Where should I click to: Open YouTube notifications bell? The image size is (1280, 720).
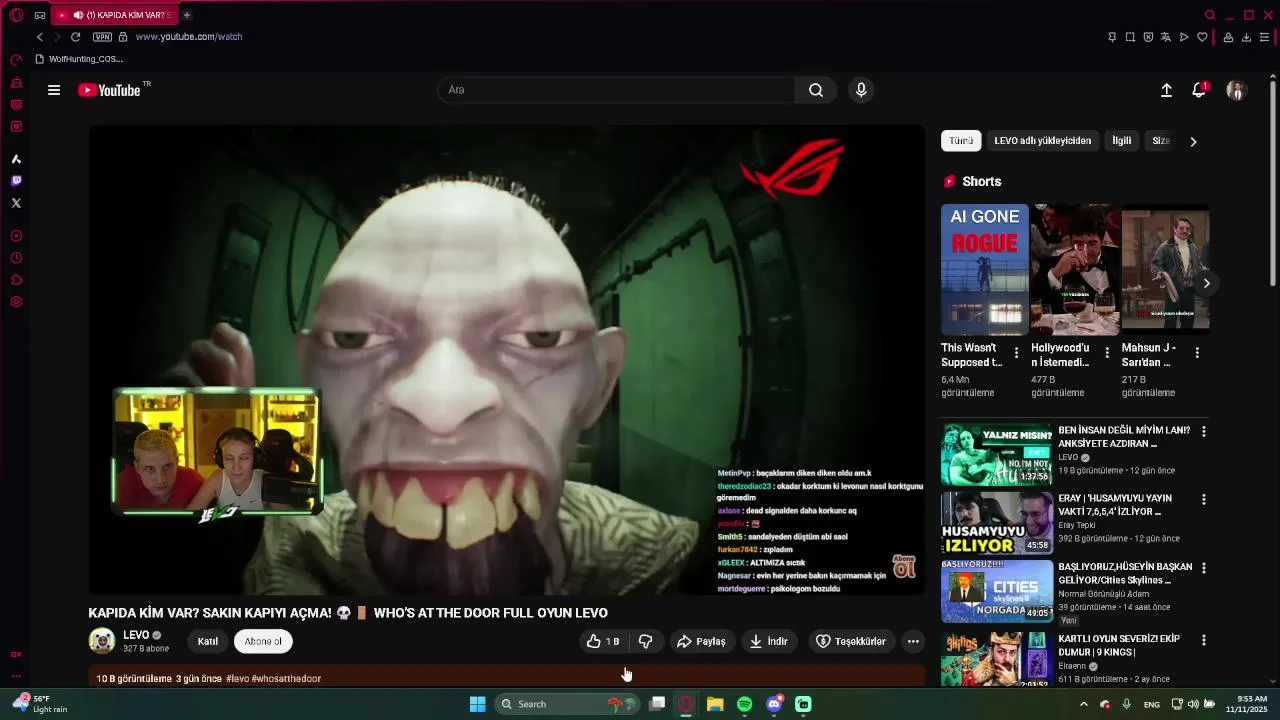click(x=1199, y=90)
